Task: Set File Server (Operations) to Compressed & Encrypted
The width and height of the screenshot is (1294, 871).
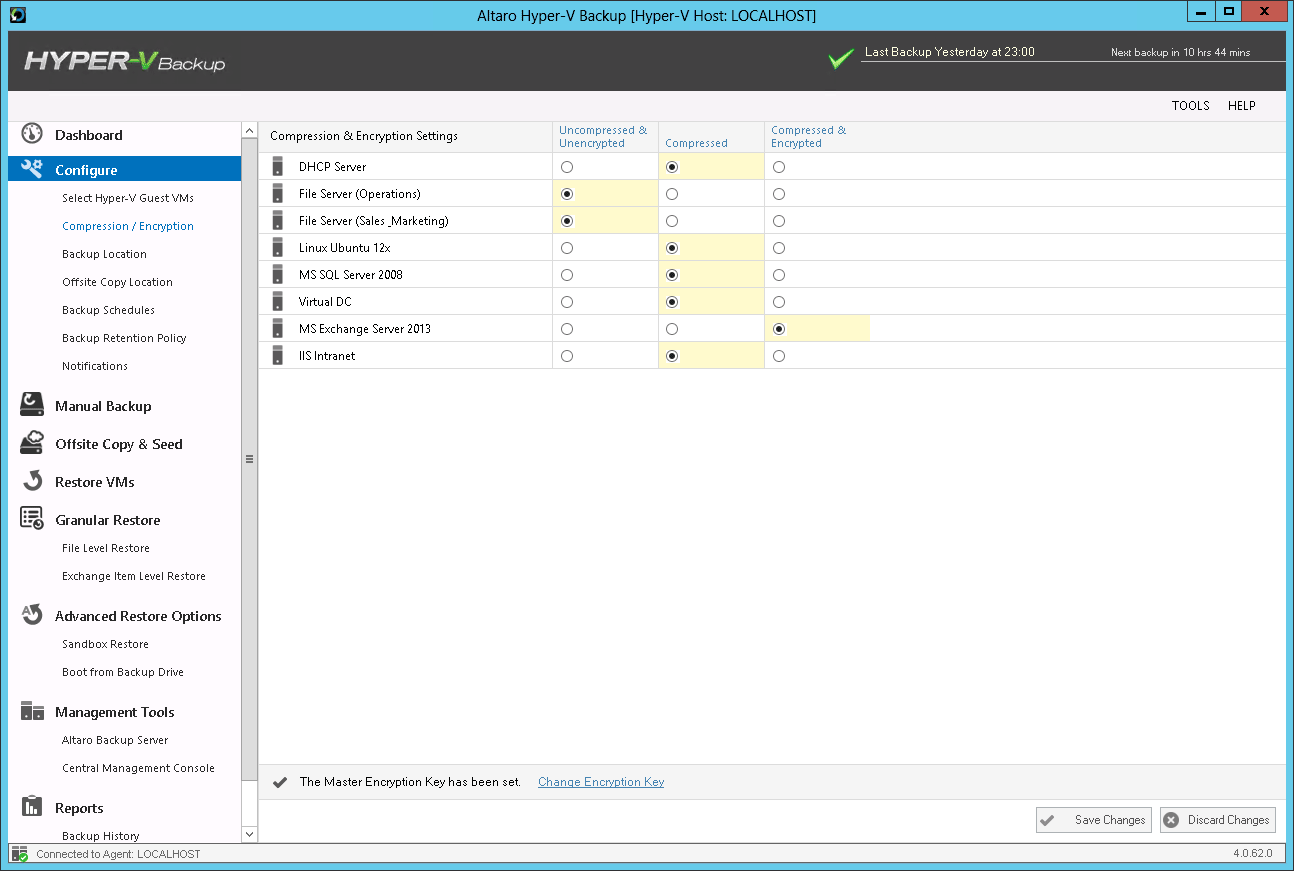Action: pyautogui.click(x=779, y=194)
